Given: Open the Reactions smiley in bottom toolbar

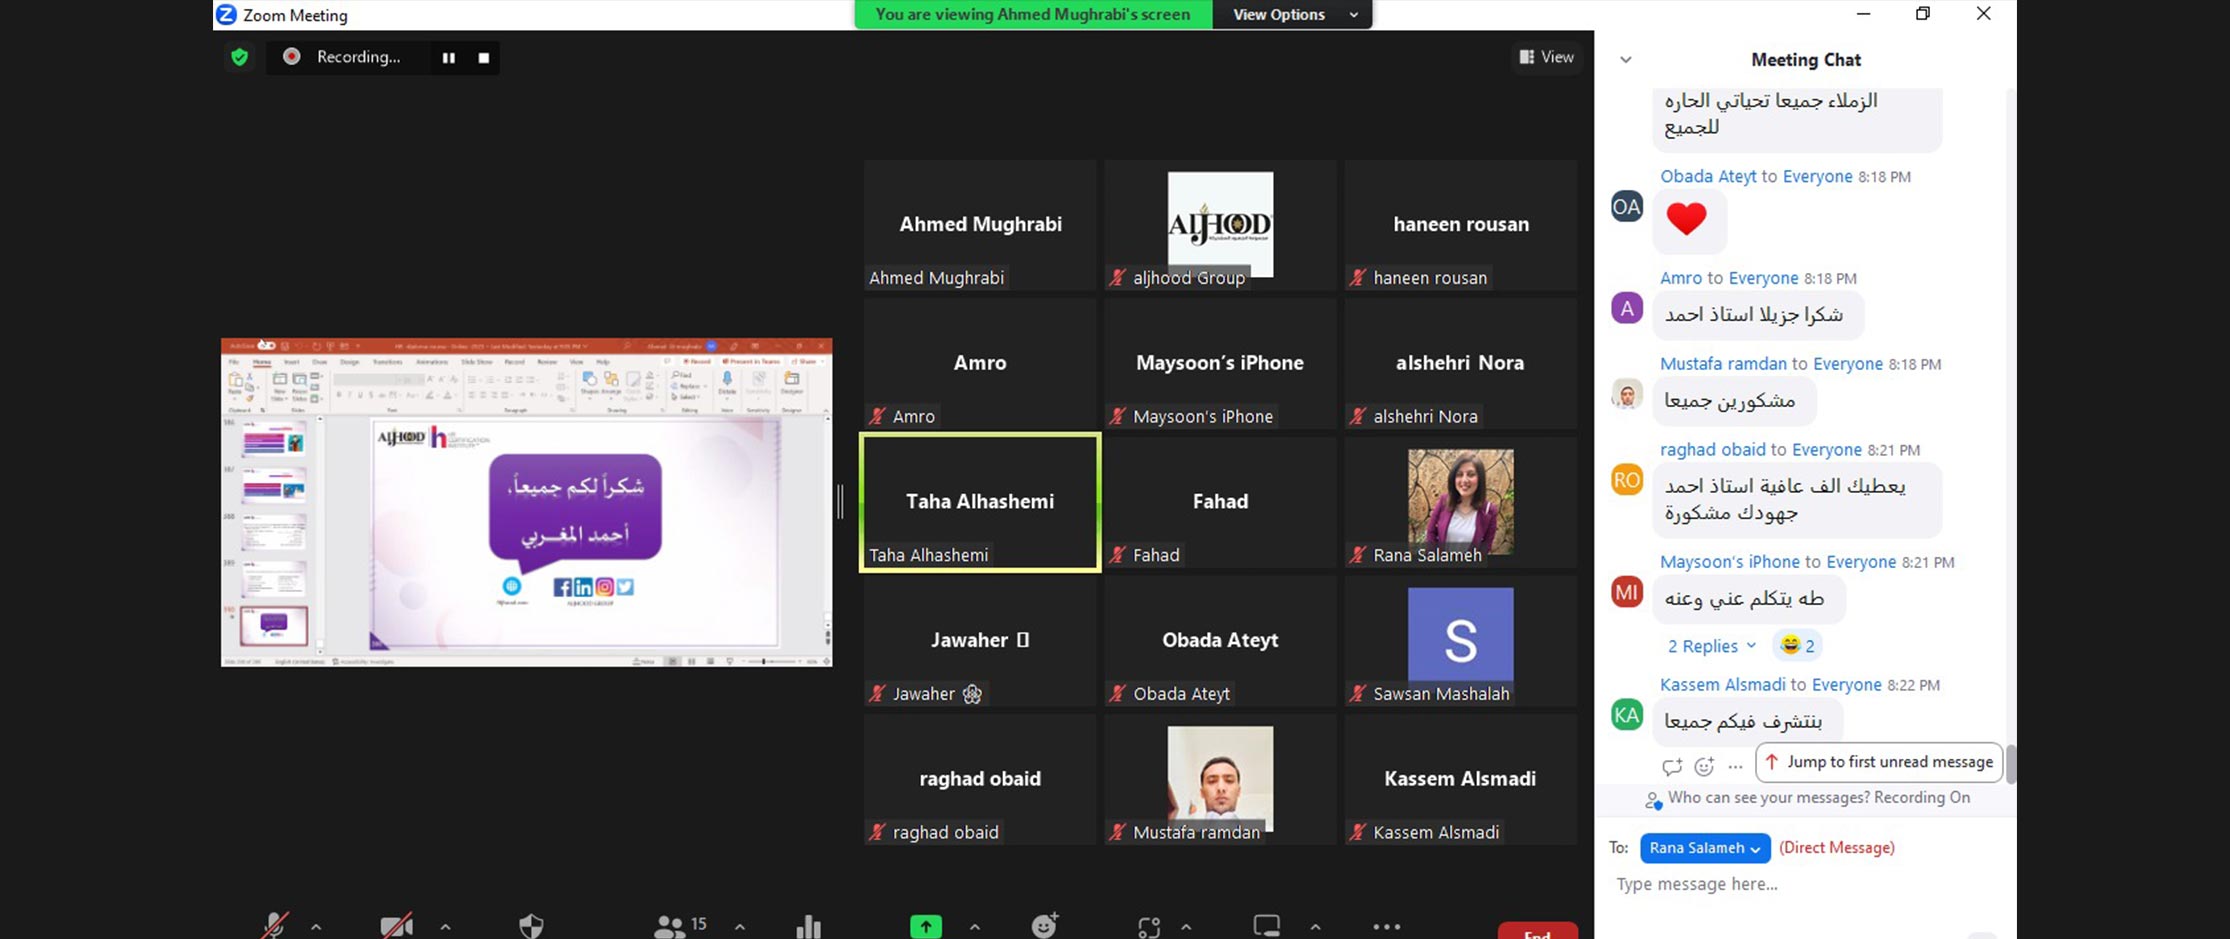Looking at the screenshot, I should click(1044, 926).
